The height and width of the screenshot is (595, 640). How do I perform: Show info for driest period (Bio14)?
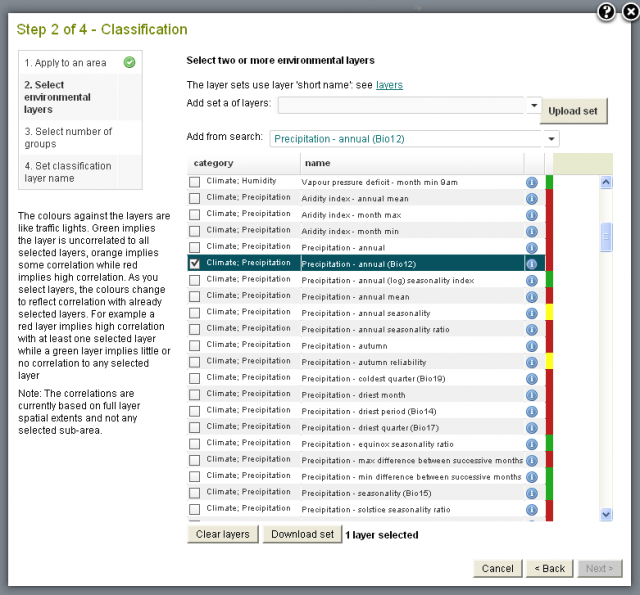coord(531,411)
